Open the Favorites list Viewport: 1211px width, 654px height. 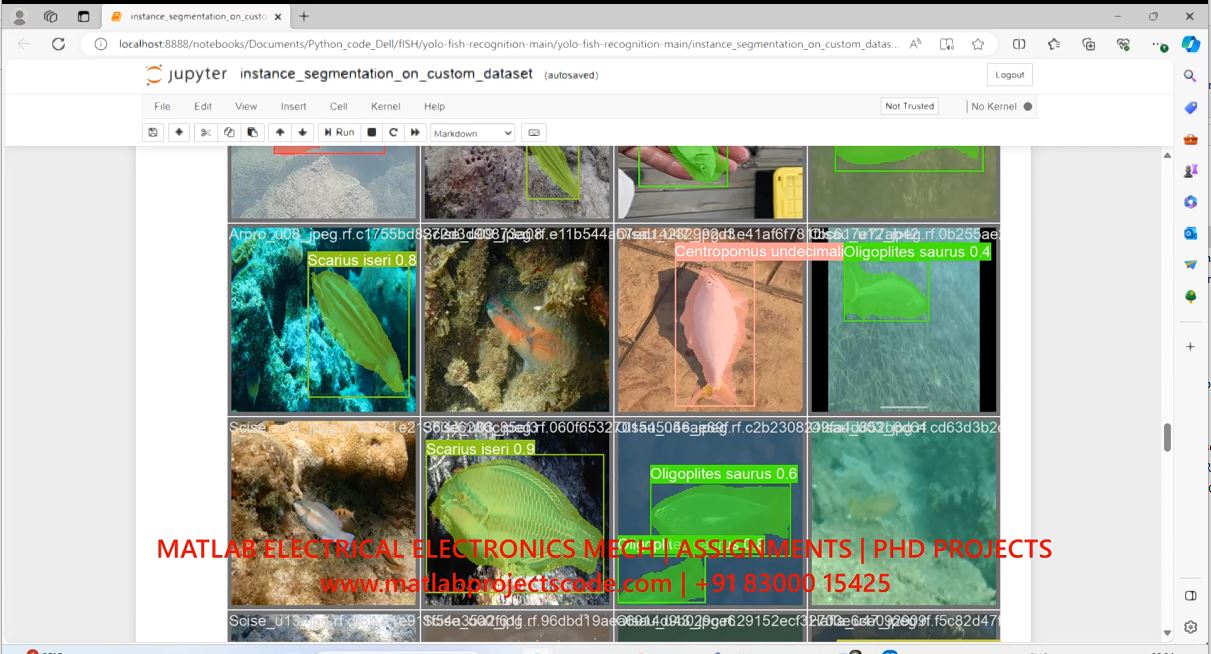1054,44
